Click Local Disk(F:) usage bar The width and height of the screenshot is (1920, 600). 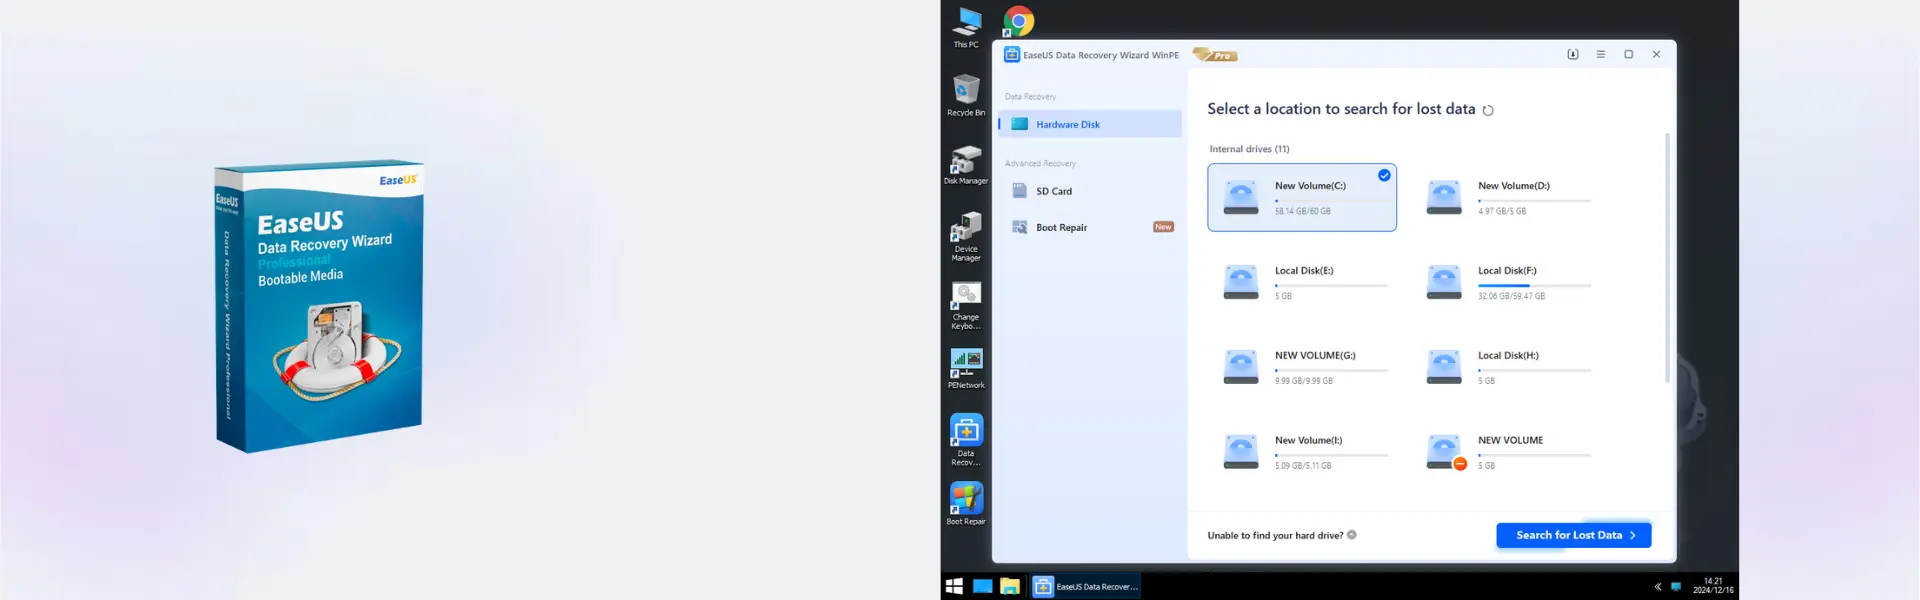tap(1534, 286)
